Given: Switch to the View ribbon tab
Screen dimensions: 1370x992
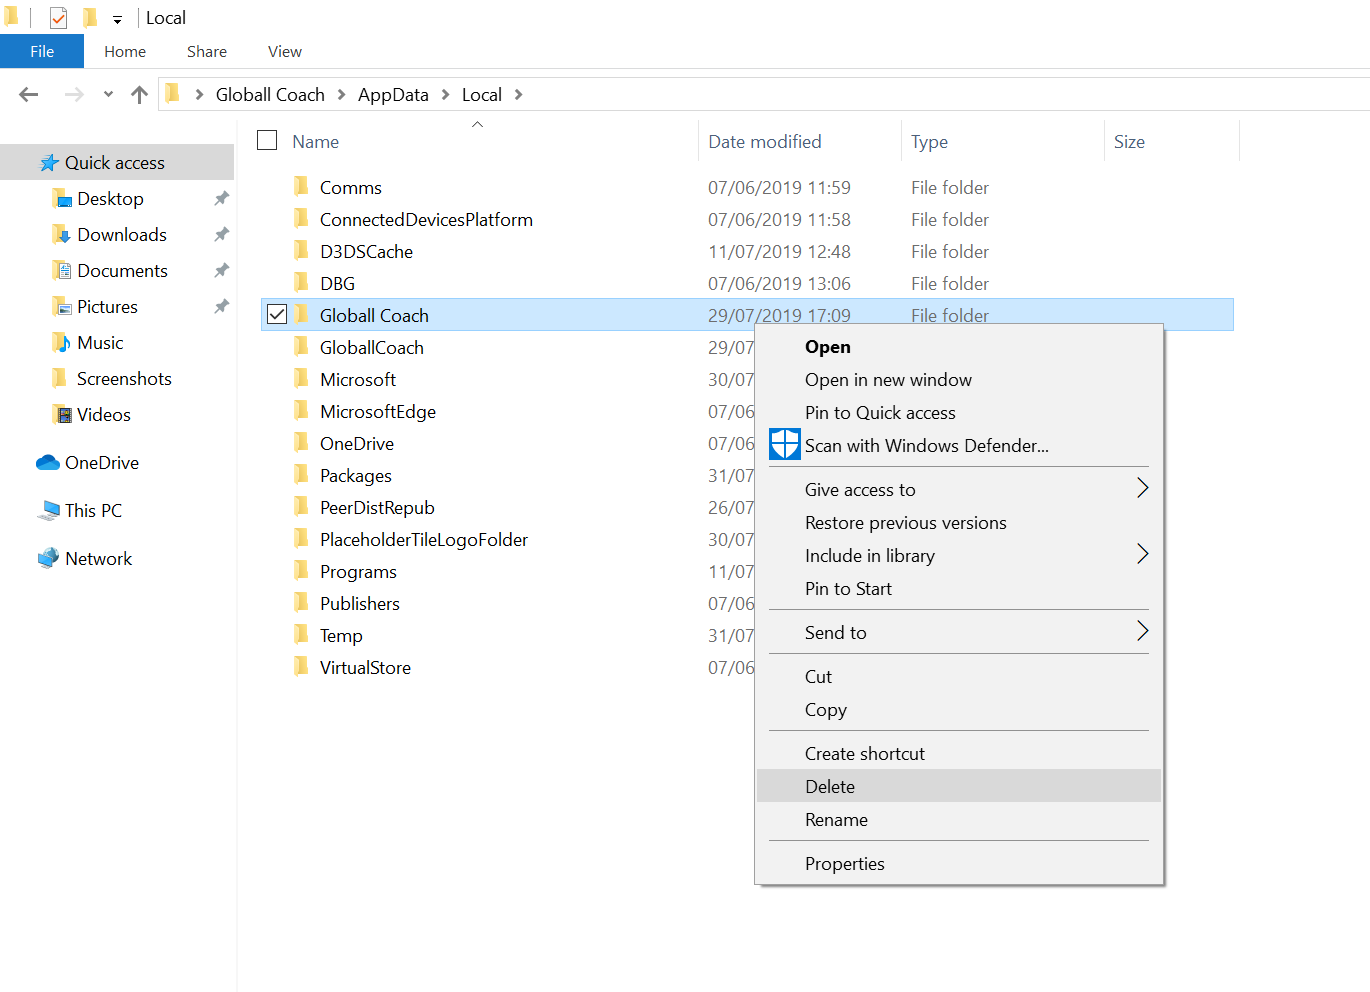Looking at the screenshot, I should 285,52.
